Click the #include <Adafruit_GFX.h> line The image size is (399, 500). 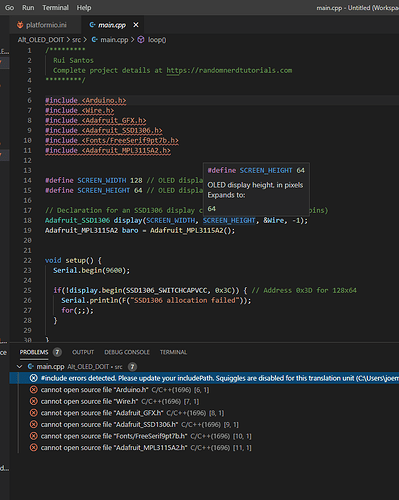tap(96, 120)
